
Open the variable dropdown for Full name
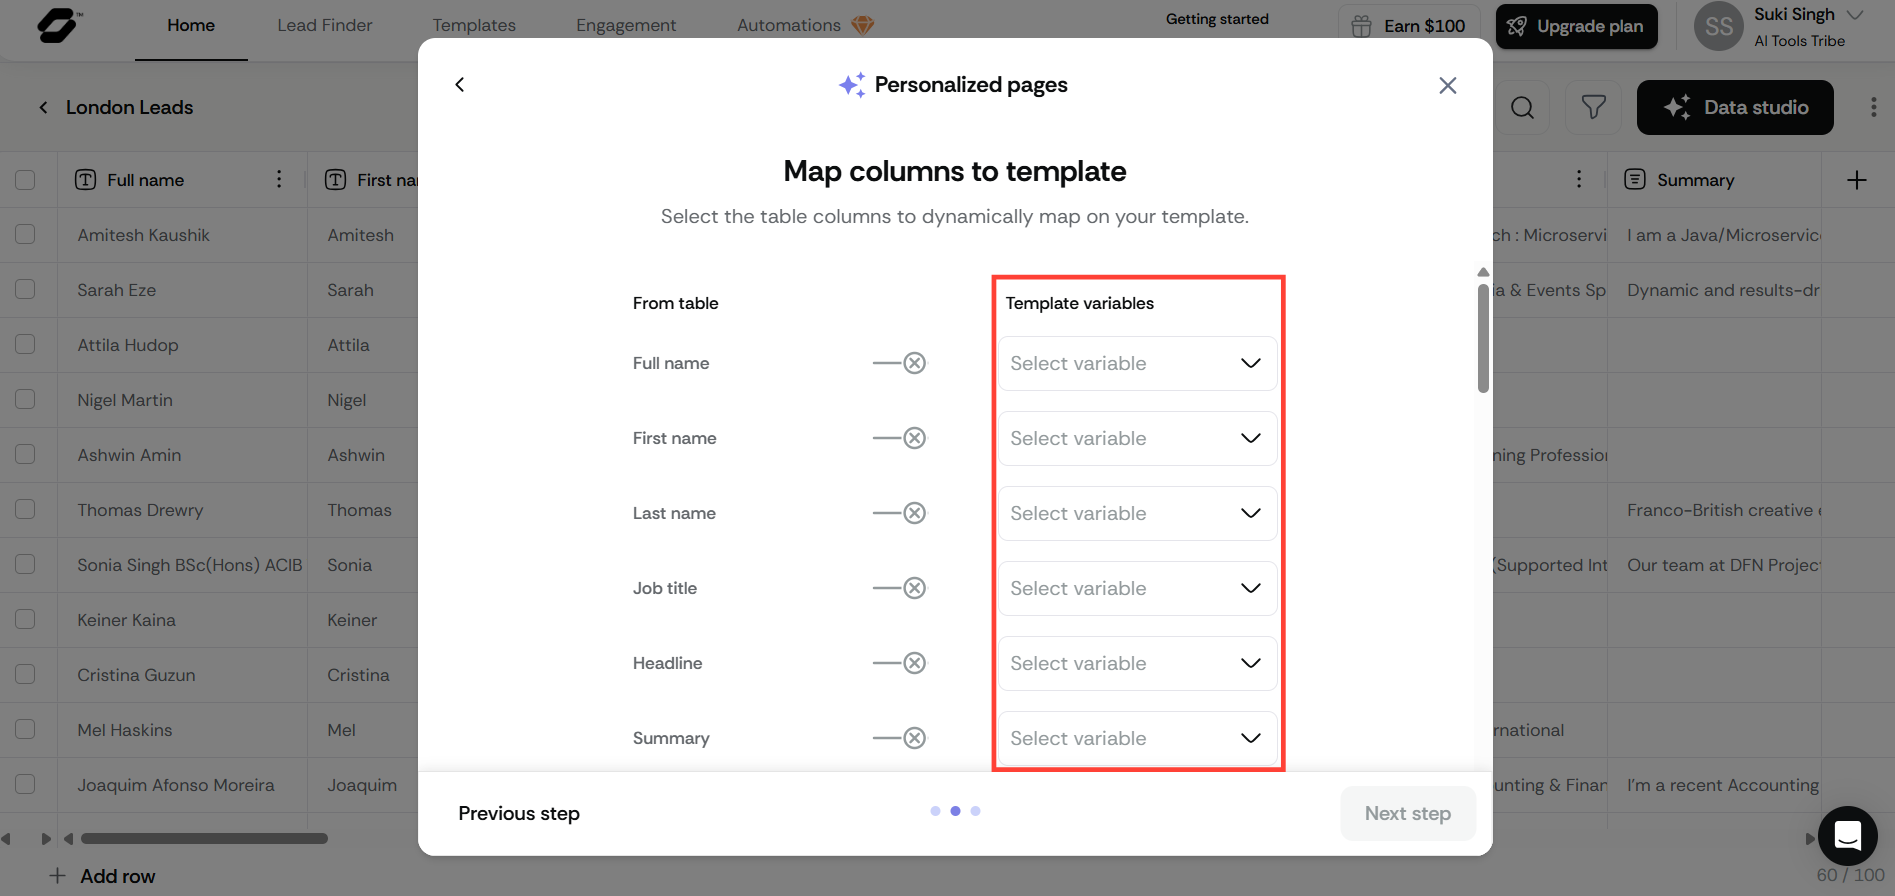click(1137, 363)
